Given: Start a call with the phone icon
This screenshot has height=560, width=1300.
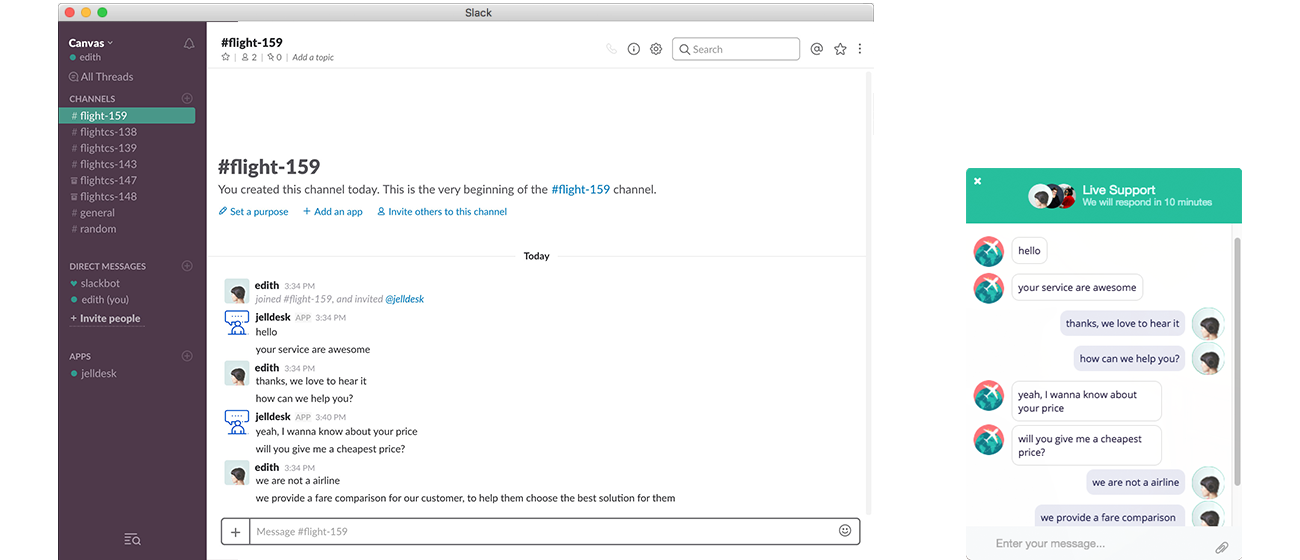Looking at the screenshot, I should [611, 49].
